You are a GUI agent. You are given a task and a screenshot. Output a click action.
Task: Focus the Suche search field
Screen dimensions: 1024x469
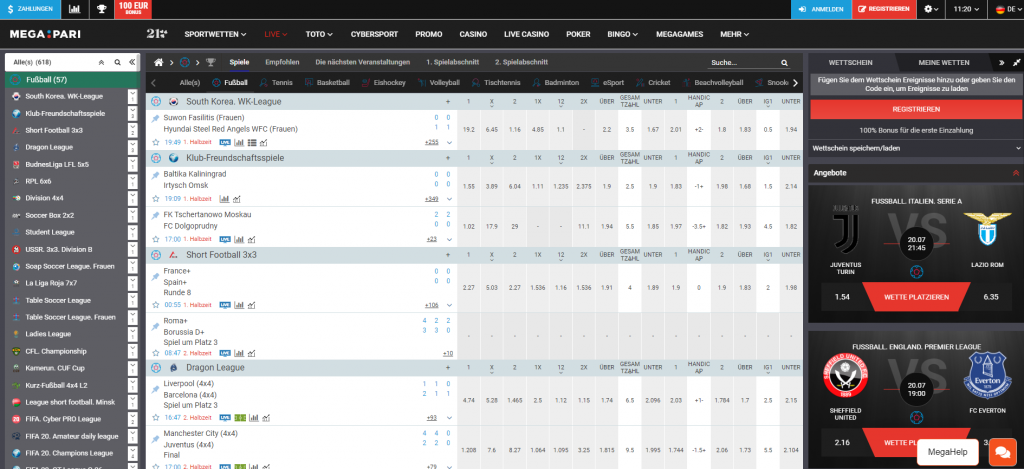pos(744,63)
